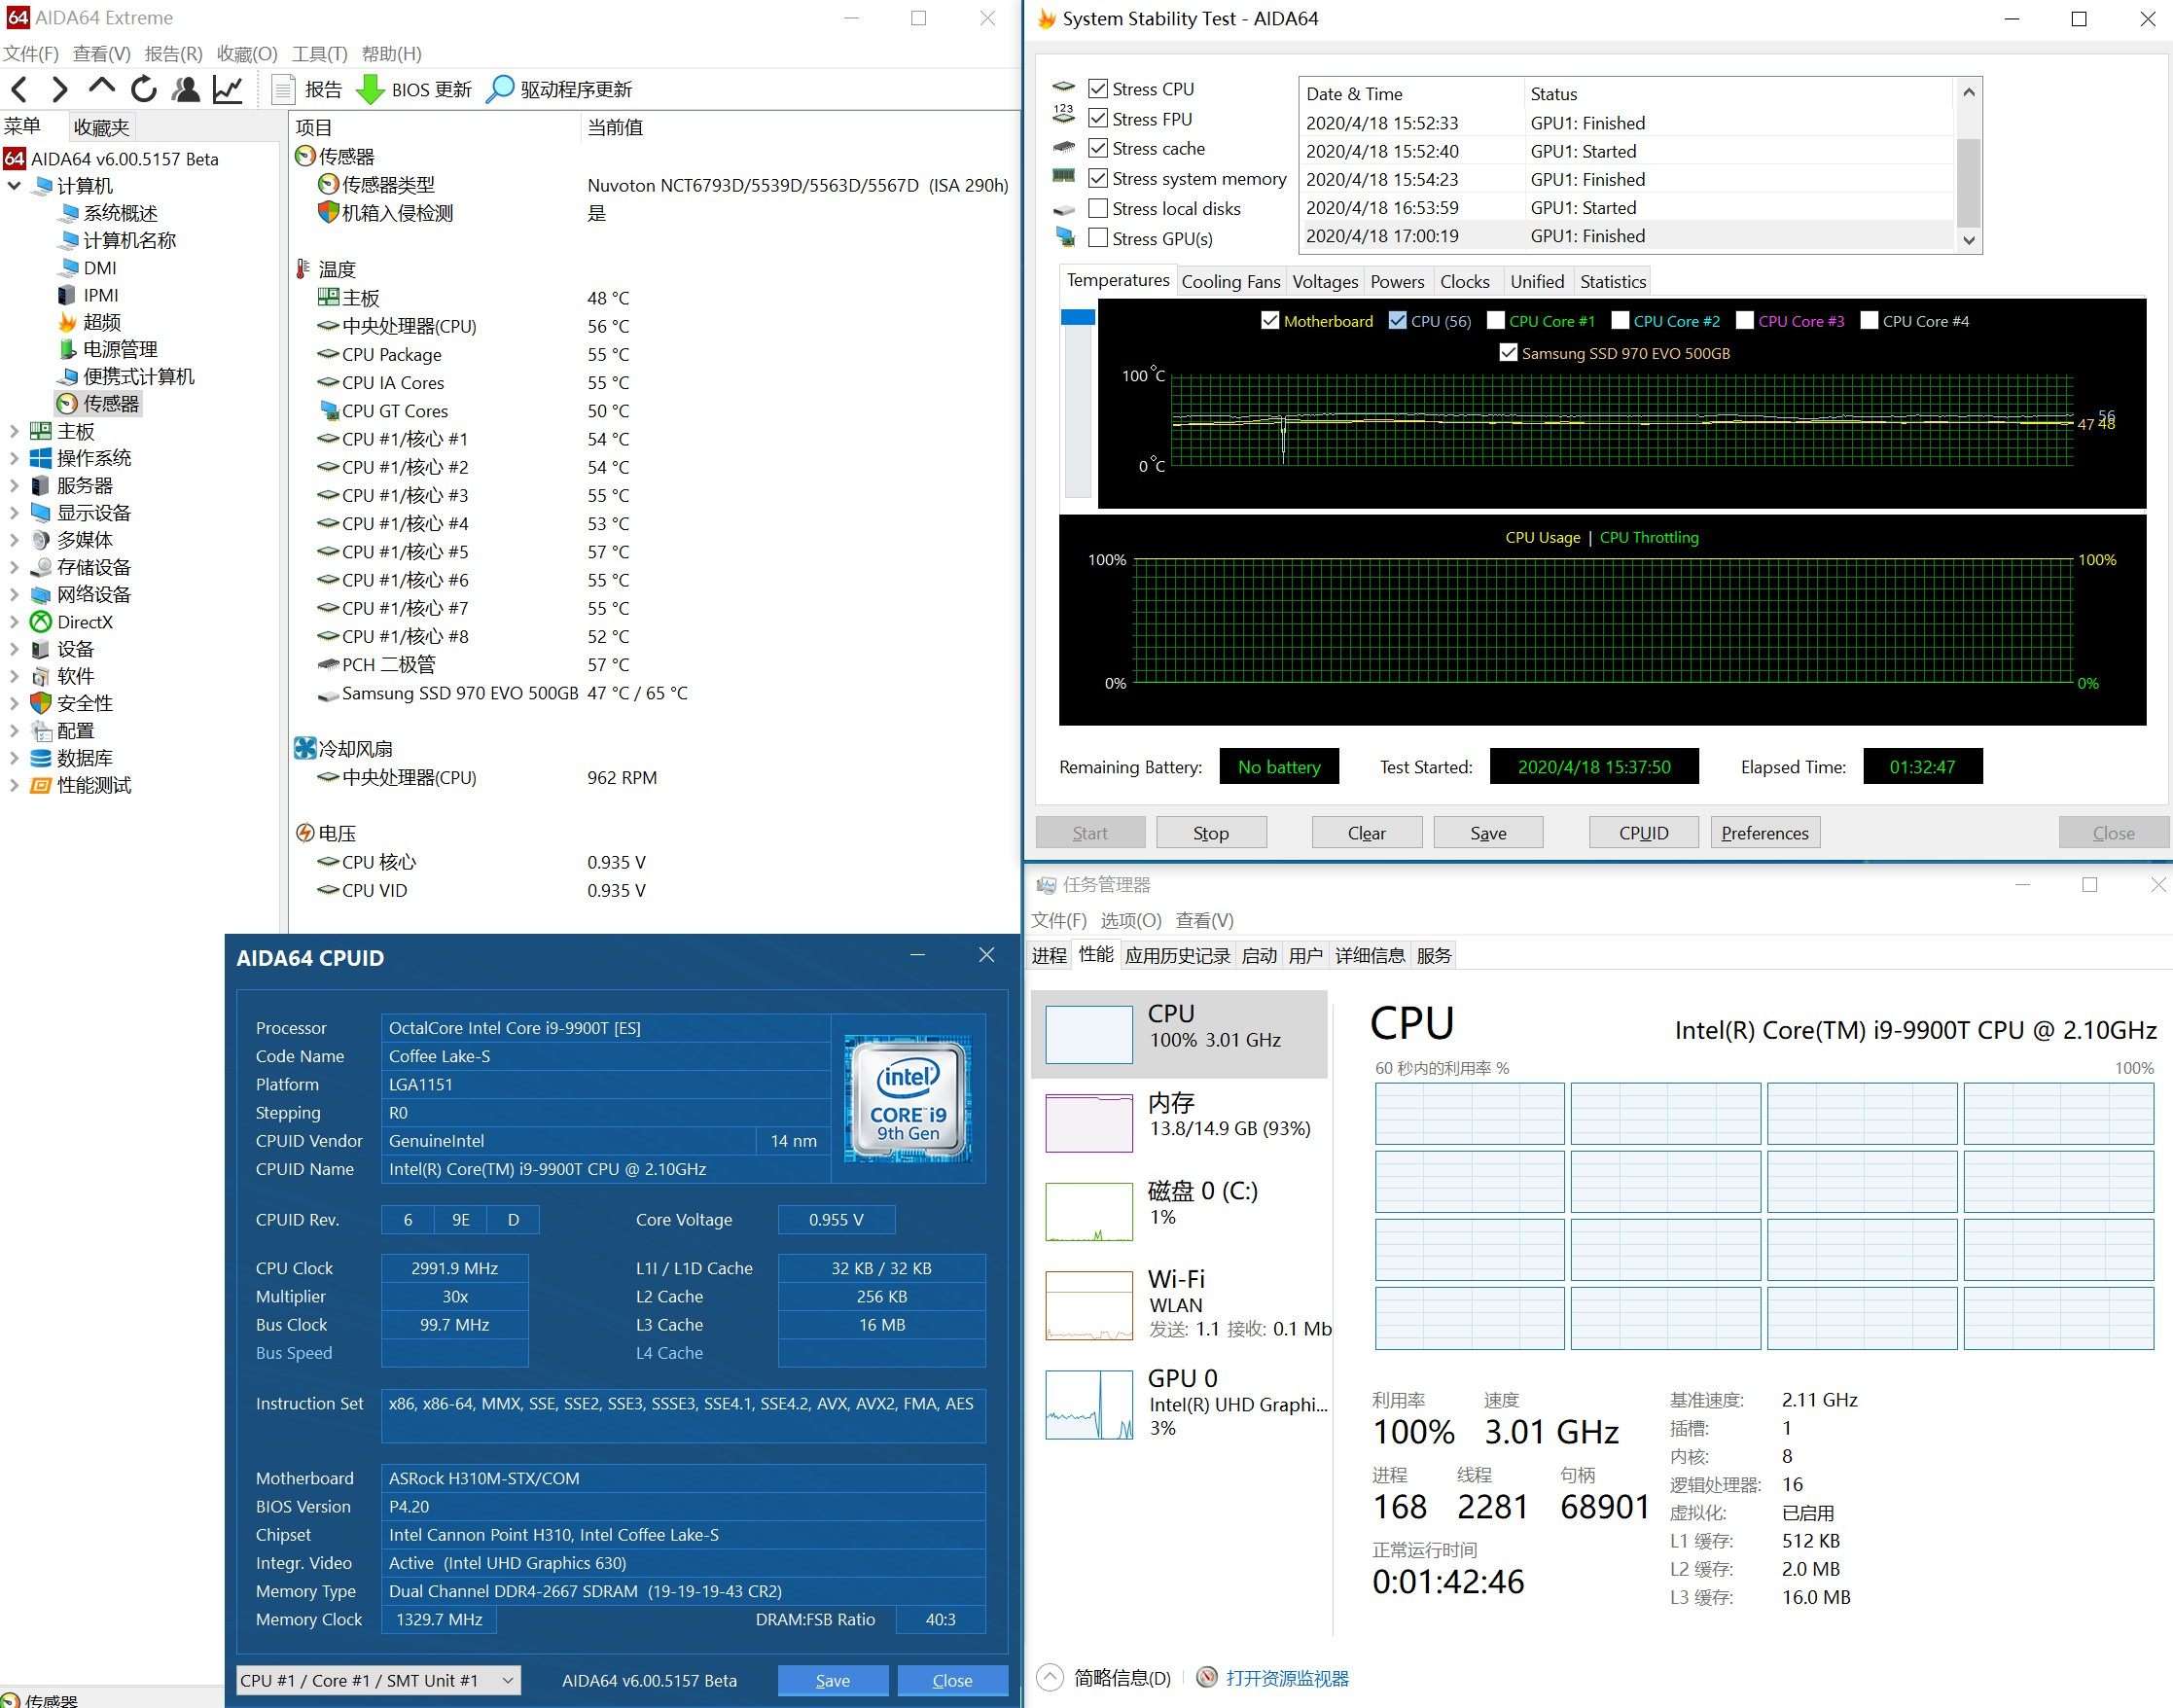Click the back navigation arrow in AIDA64 toolbar

point(18,89)
